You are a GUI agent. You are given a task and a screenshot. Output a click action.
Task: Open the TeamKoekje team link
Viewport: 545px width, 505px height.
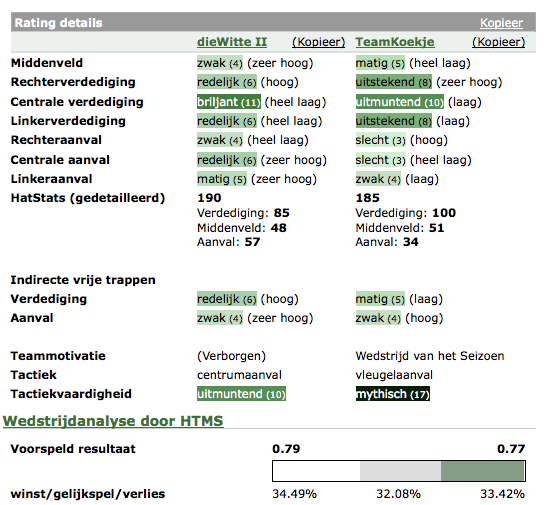(395, 42)
